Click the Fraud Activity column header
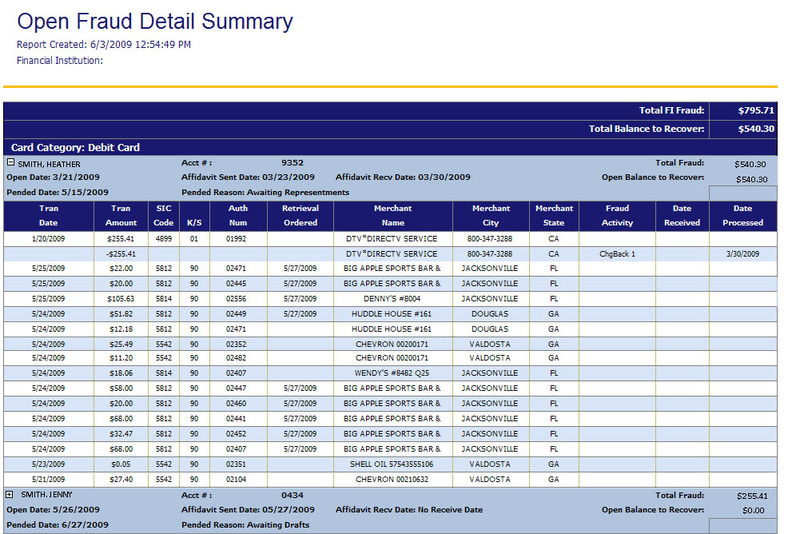The height and width of the screenshot is (534, 800). tap(617, 215)
